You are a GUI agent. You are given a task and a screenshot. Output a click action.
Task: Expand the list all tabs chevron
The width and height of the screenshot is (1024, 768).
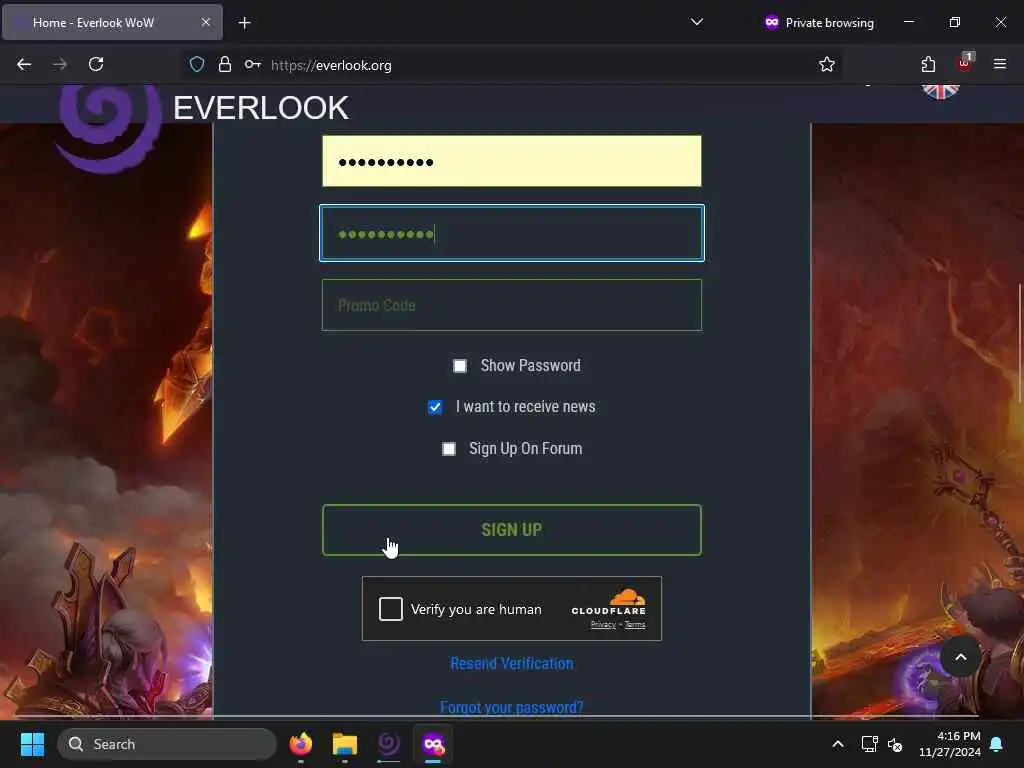697,22
